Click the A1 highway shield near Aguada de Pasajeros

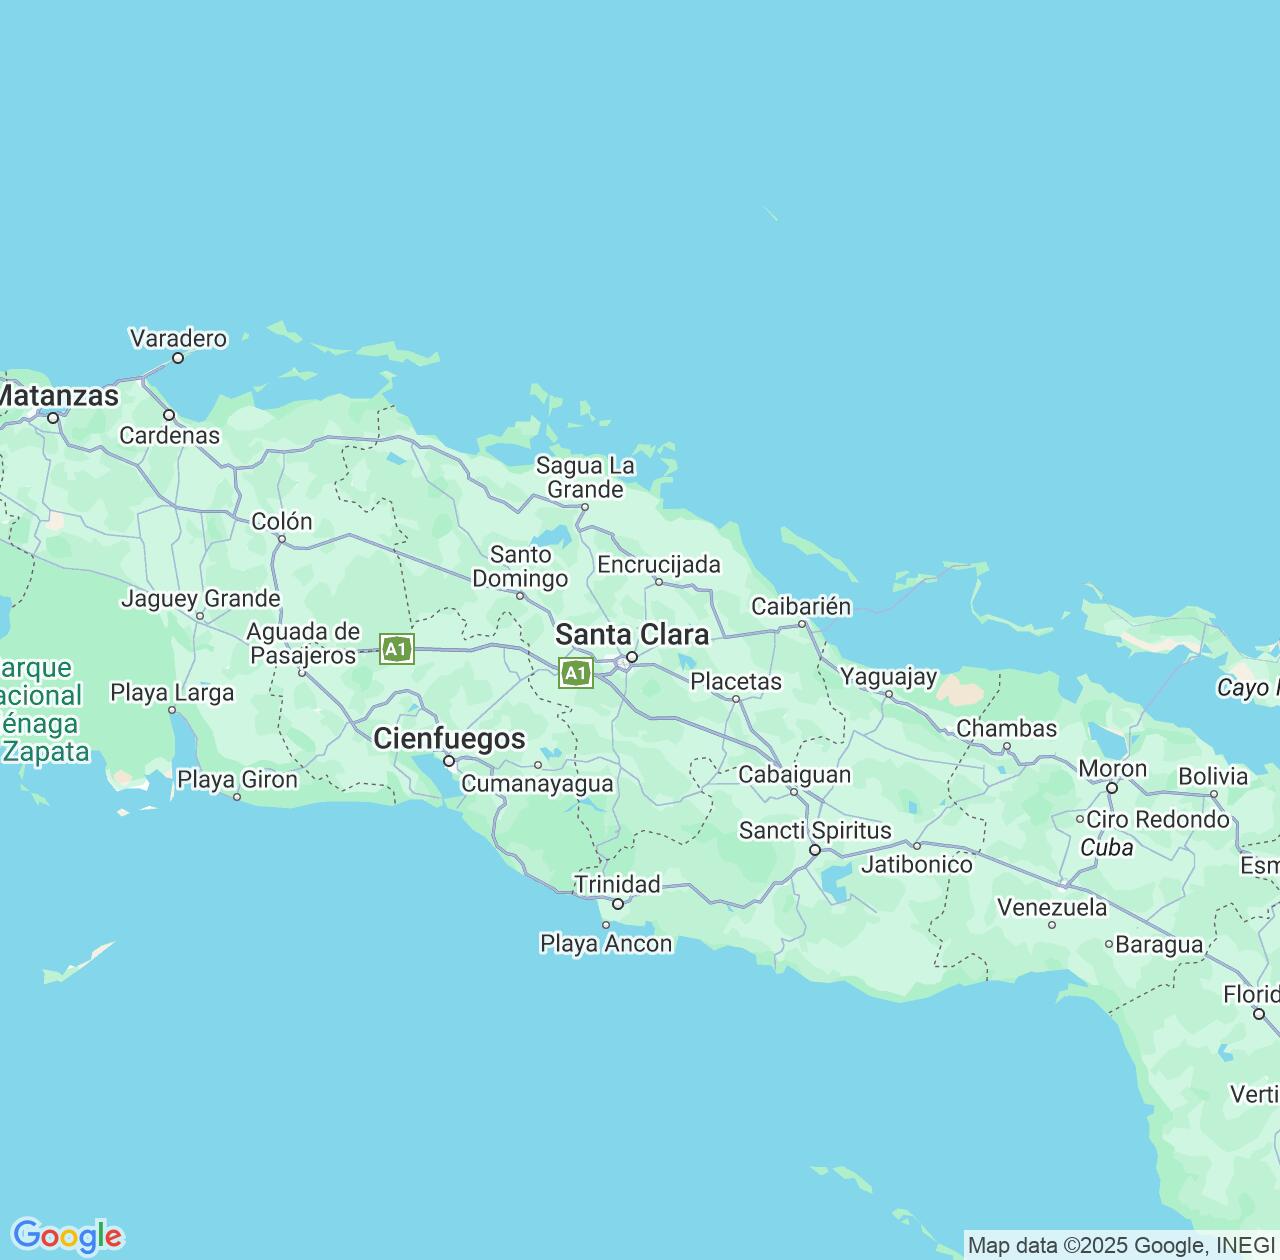(x=397, y=650)
